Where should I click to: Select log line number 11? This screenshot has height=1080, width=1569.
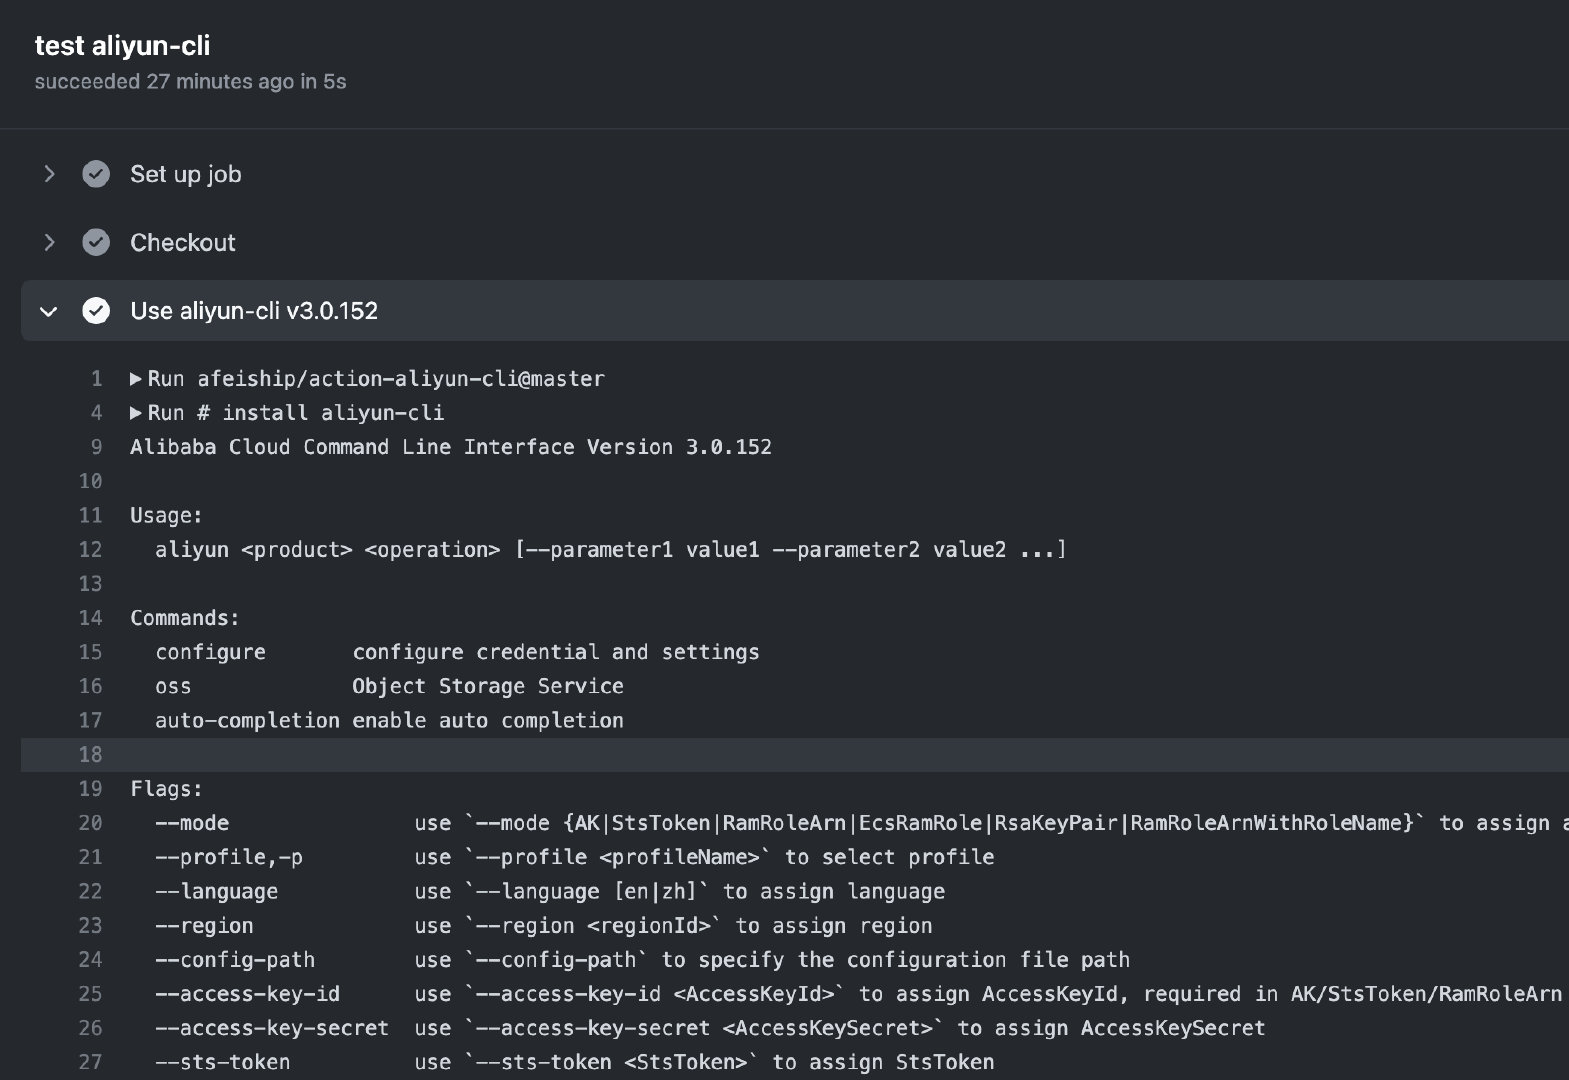[x=91, y=515]
